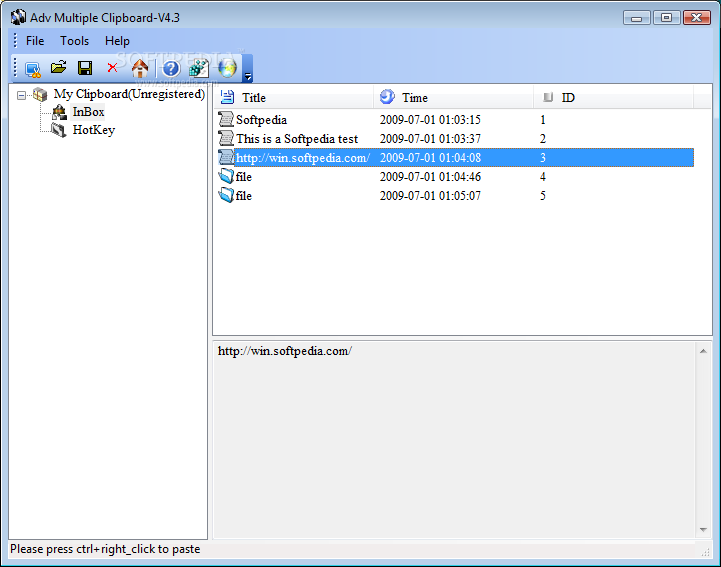721x567 pixels.
Task: Open file with the folder toolbar icon
Action: tap(58, 68)
